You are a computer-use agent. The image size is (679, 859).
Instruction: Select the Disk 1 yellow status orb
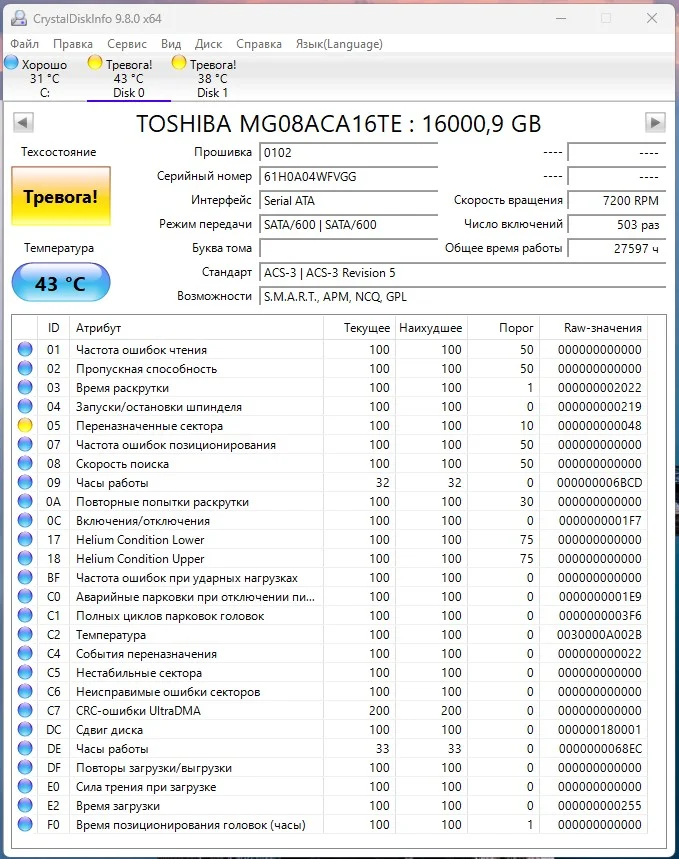(x=179, y=63)
